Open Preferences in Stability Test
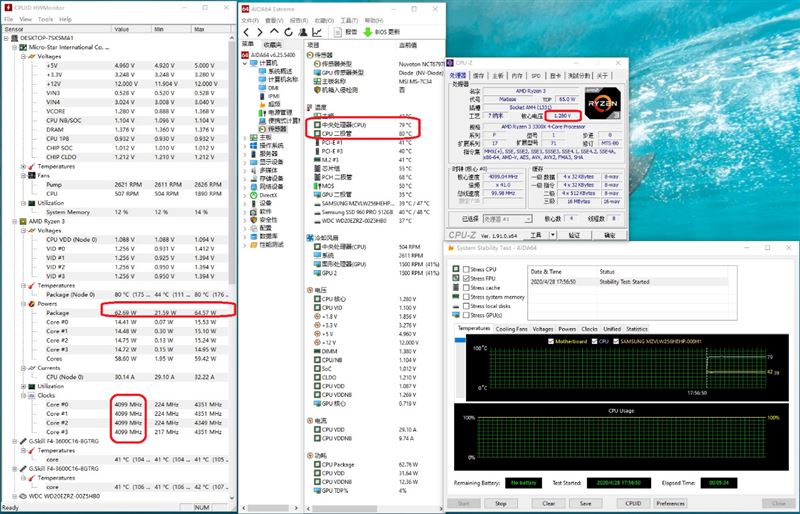This screenshot has height=514, width=800. pos(670,503)
